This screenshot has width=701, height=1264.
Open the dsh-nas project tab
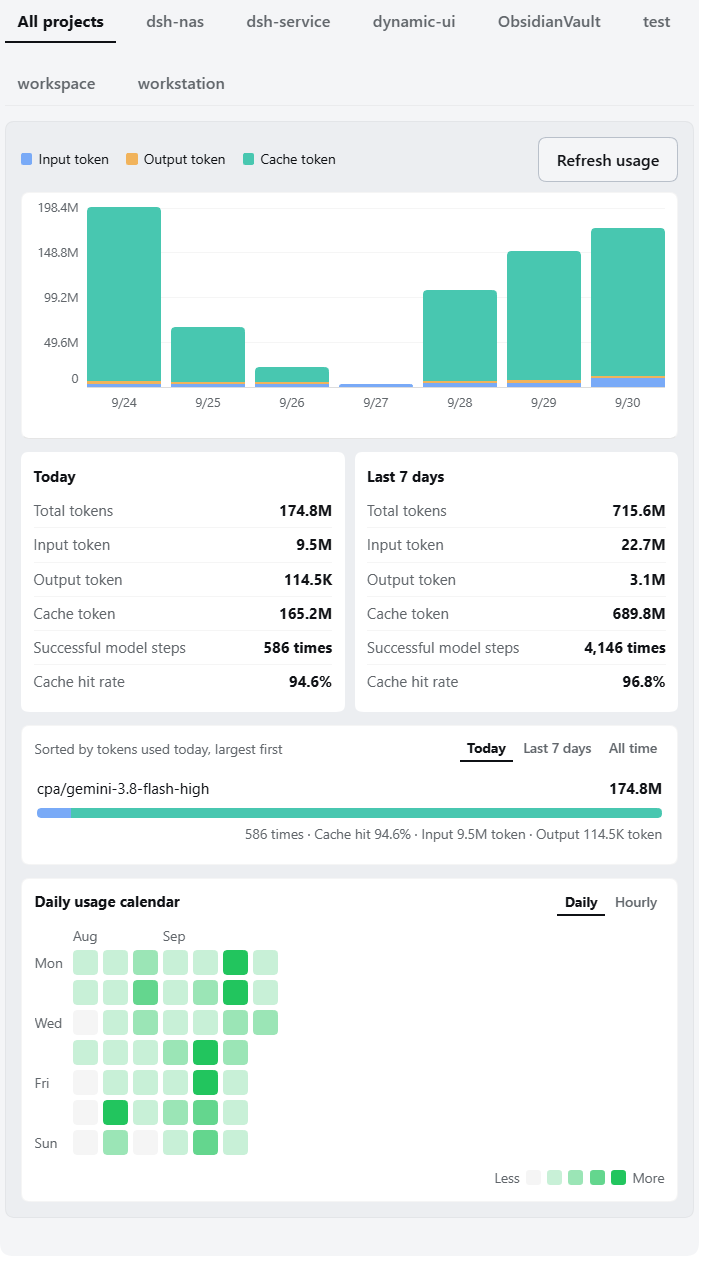[x=175, y=21]
